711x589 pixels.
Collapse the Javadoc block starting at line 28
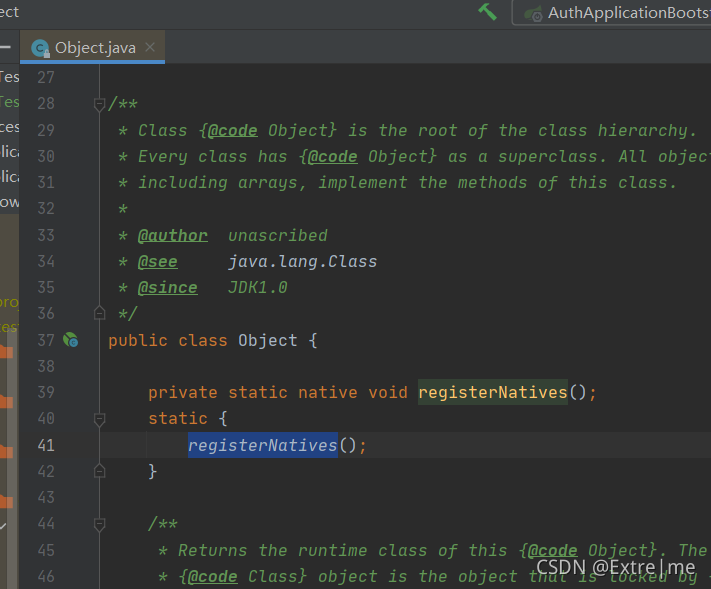coord(99,104)
